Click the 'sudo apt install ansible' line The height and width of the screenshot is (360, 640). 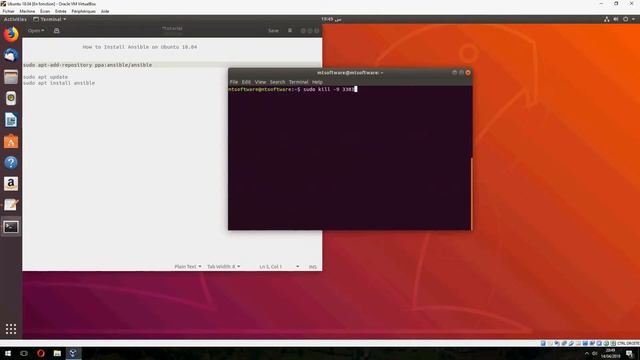[x=59, y=83]
